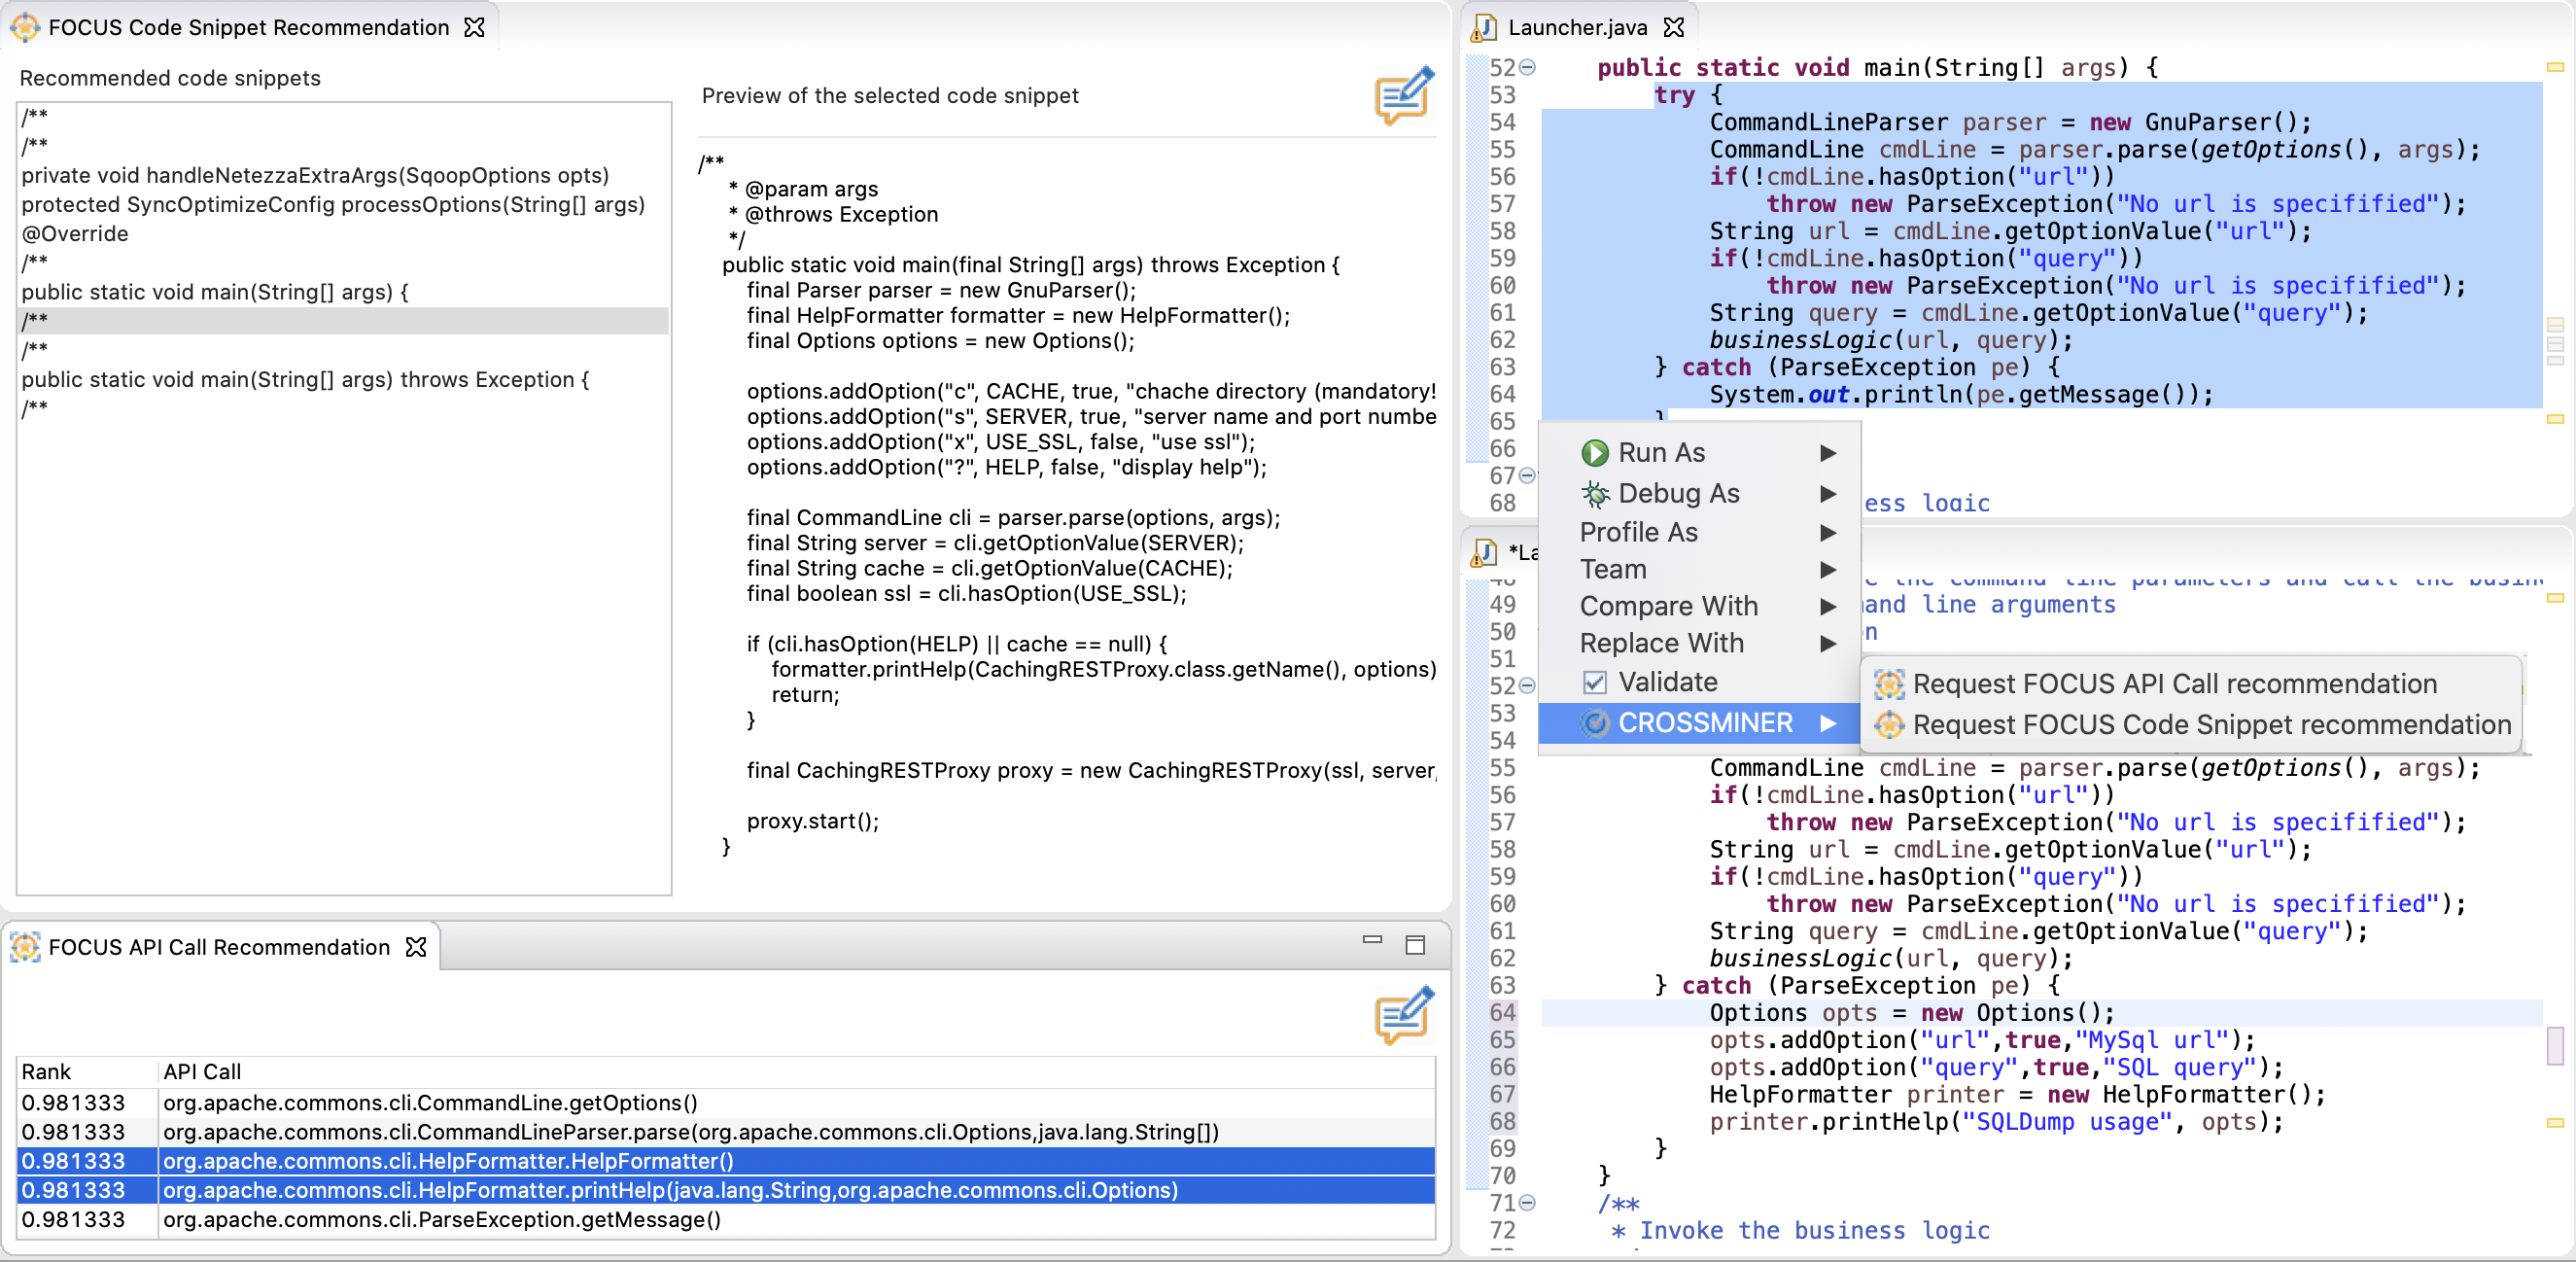Select the ParseException.getMessage() API call row
Image resolution: width=2576 pixels, height=1262 pixels.
click(x=441, y=1220)
